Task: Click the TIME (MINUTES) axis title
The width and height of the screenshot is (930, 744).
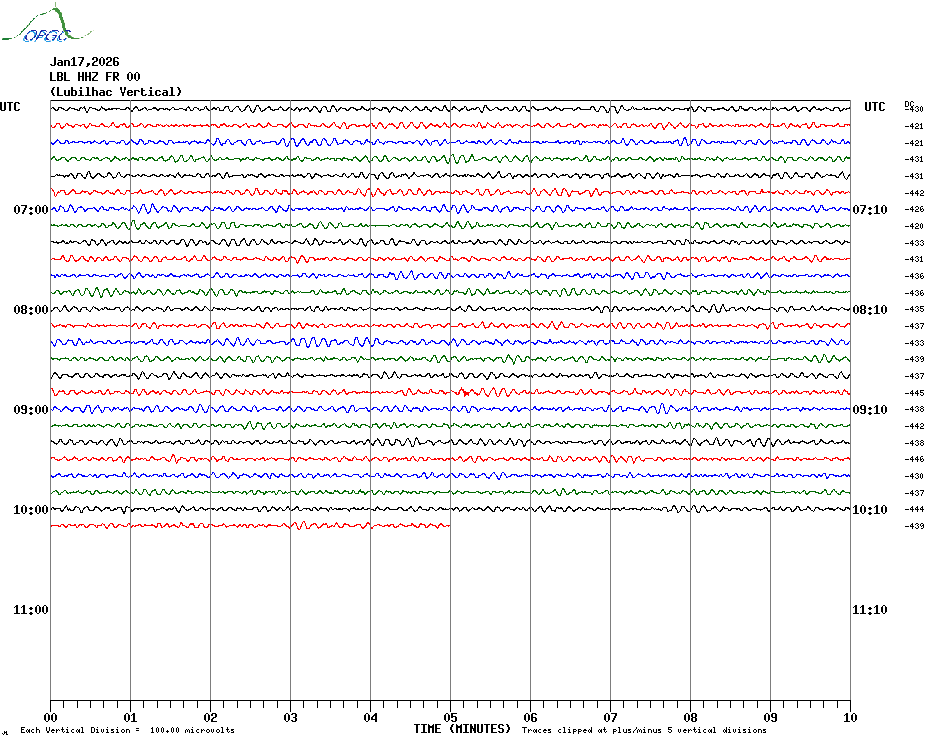Action: coord(462,729)
